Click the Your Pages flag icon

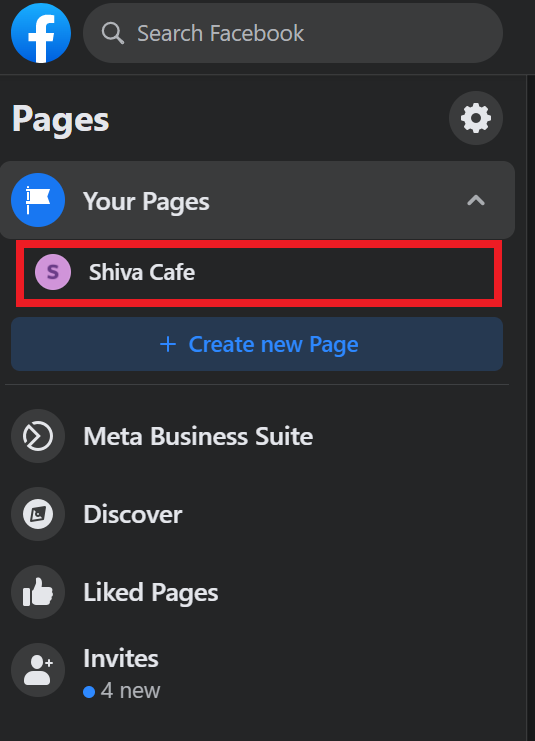point(38,200)
